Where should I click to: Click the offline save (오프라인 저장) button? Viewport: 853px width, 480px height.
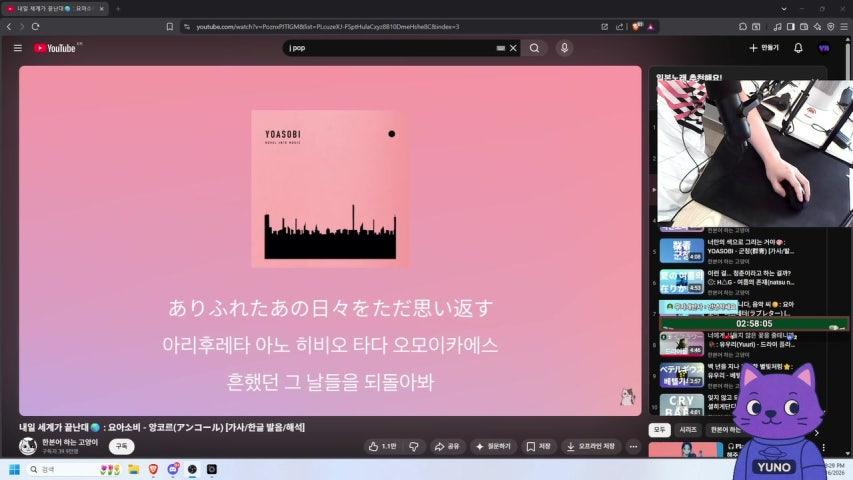point(591,446)
